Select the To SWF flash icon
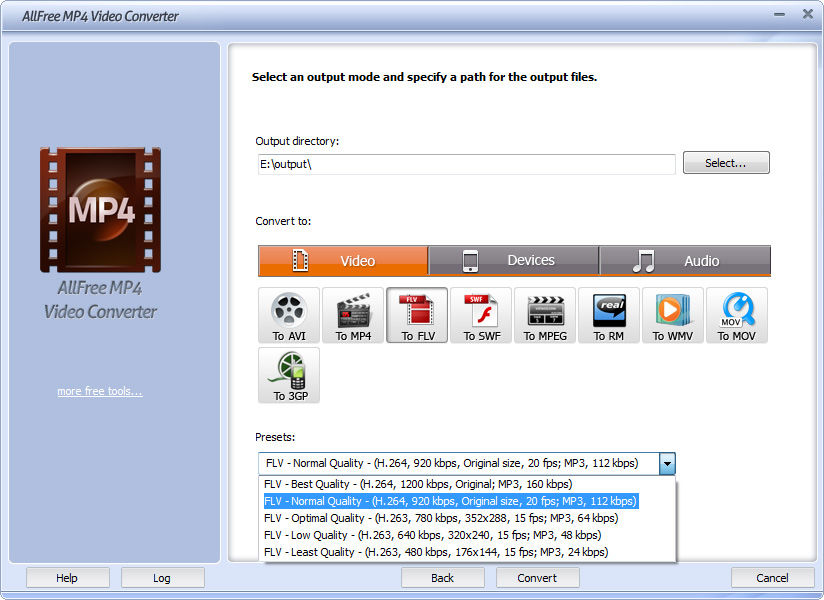The width and height of the screenshot is (824, 600). click(x=481, y=315)
